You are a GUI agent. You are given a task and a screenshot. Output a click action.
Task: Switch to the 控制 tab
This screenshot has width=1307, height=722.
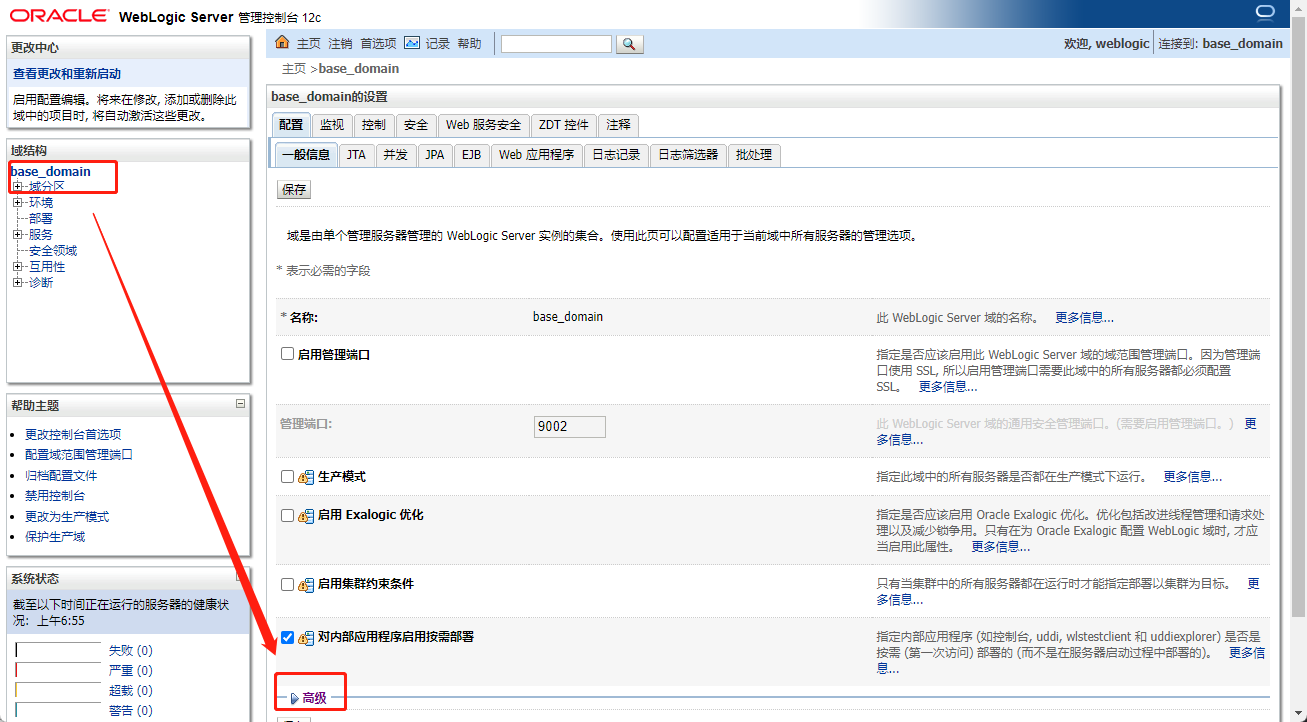374,125
